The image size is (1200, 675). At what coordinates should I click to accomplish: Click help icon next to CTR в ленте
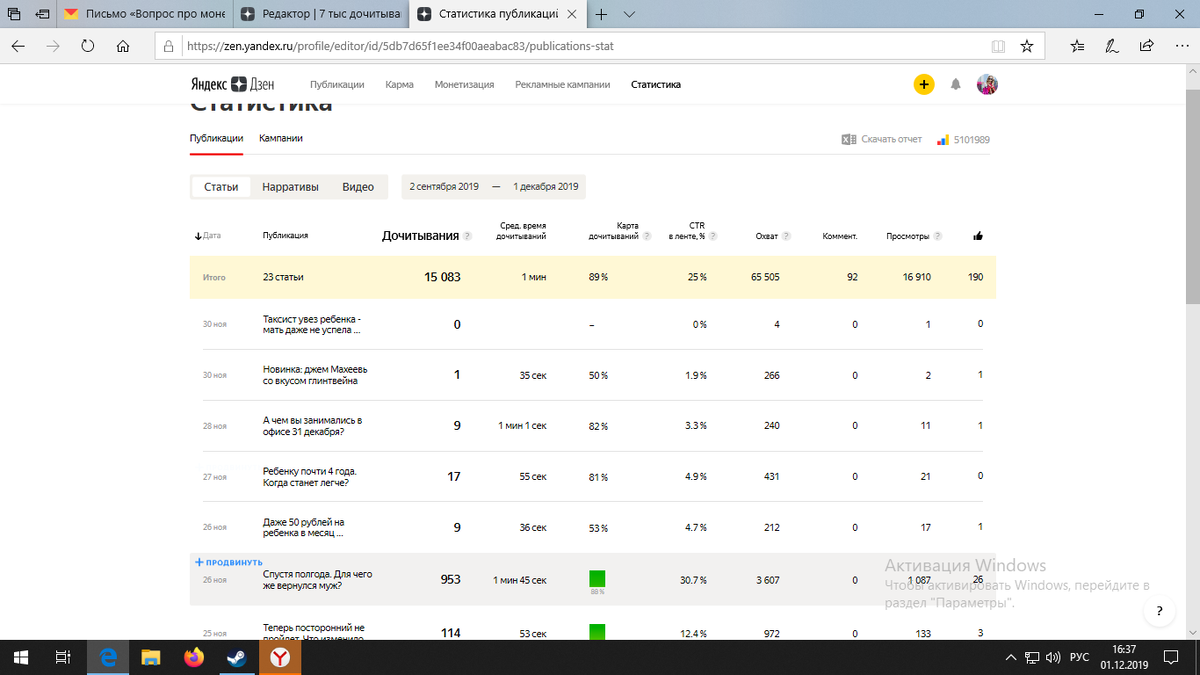point(715,236)
